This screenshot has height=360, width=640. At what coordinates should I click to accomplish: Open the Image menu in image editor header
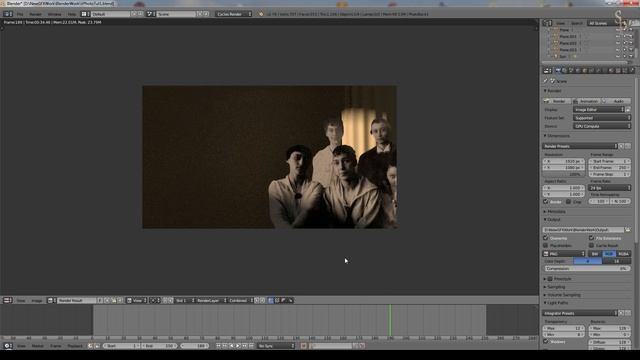coord(37,300)
